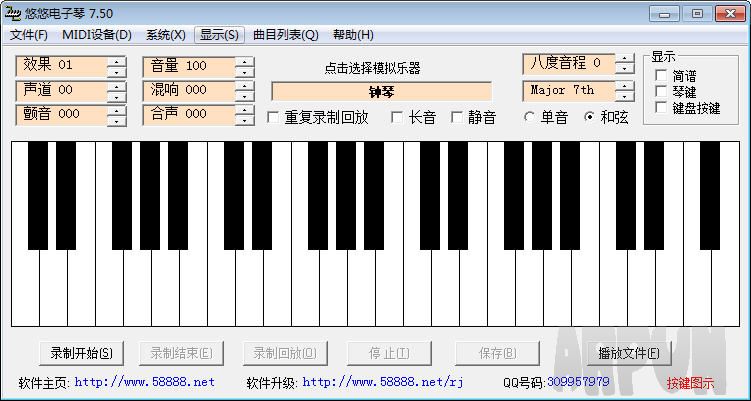Decrease 音量 volume with down arrow

[x=244, y=71]
